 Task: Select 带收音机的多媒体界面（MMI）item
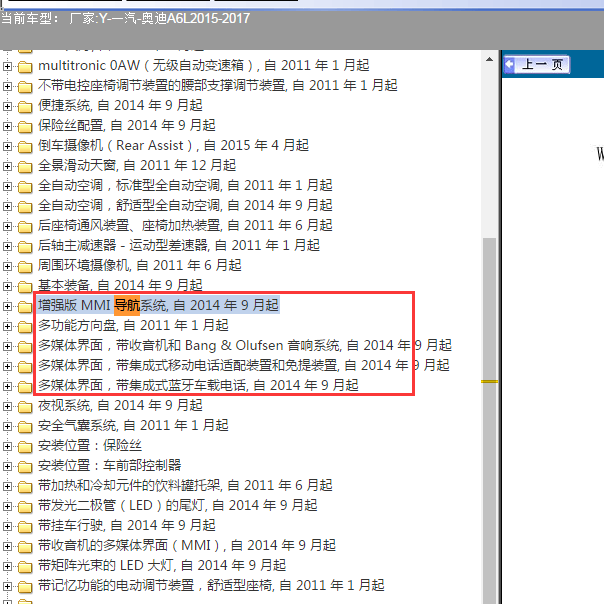[187, 546]
